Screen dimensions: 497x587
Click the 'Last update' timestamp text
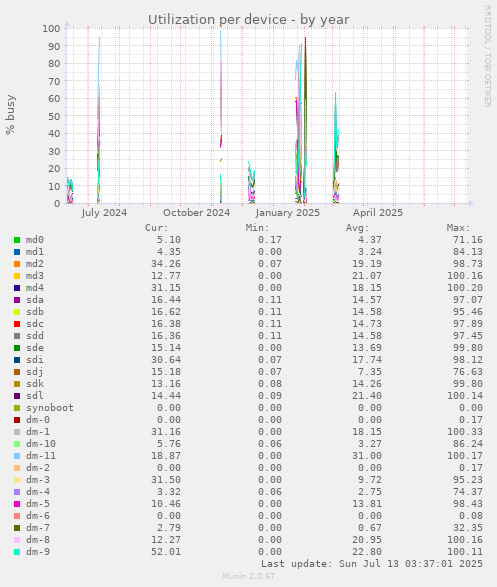coord(372,564)
